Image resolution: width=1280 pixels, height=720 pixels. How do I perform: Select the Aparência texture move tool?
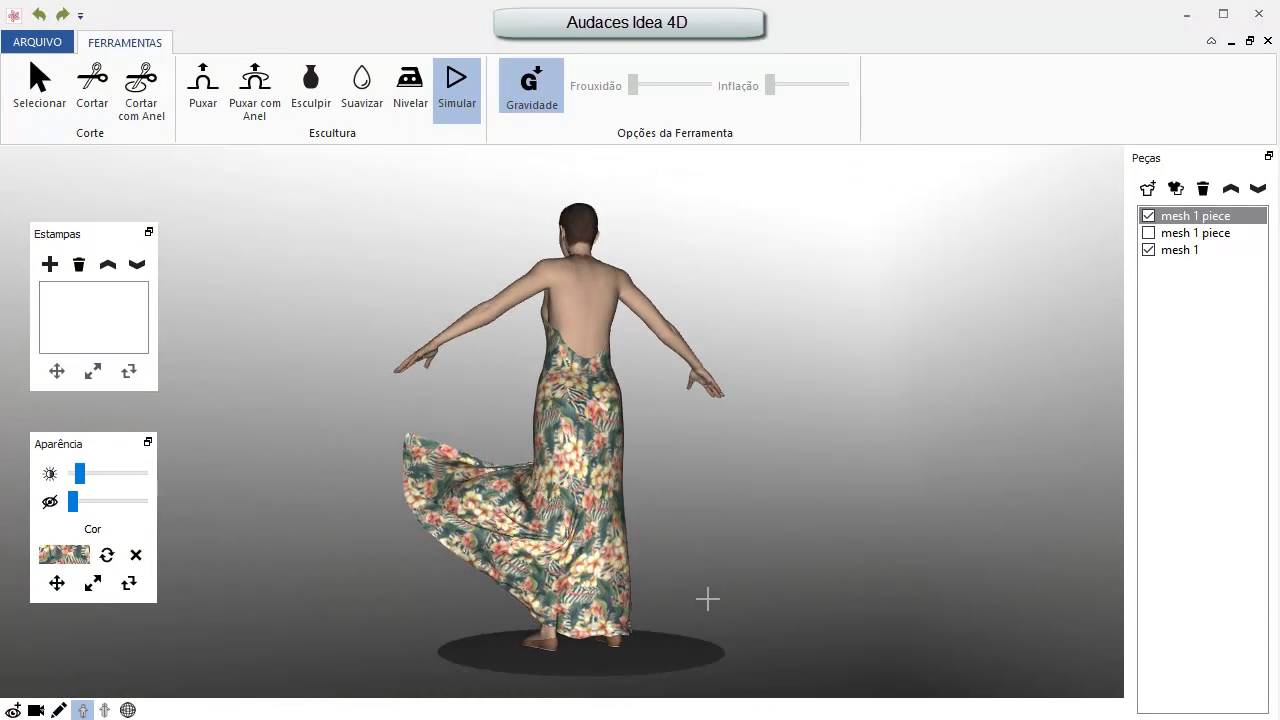tap(57, 583)
